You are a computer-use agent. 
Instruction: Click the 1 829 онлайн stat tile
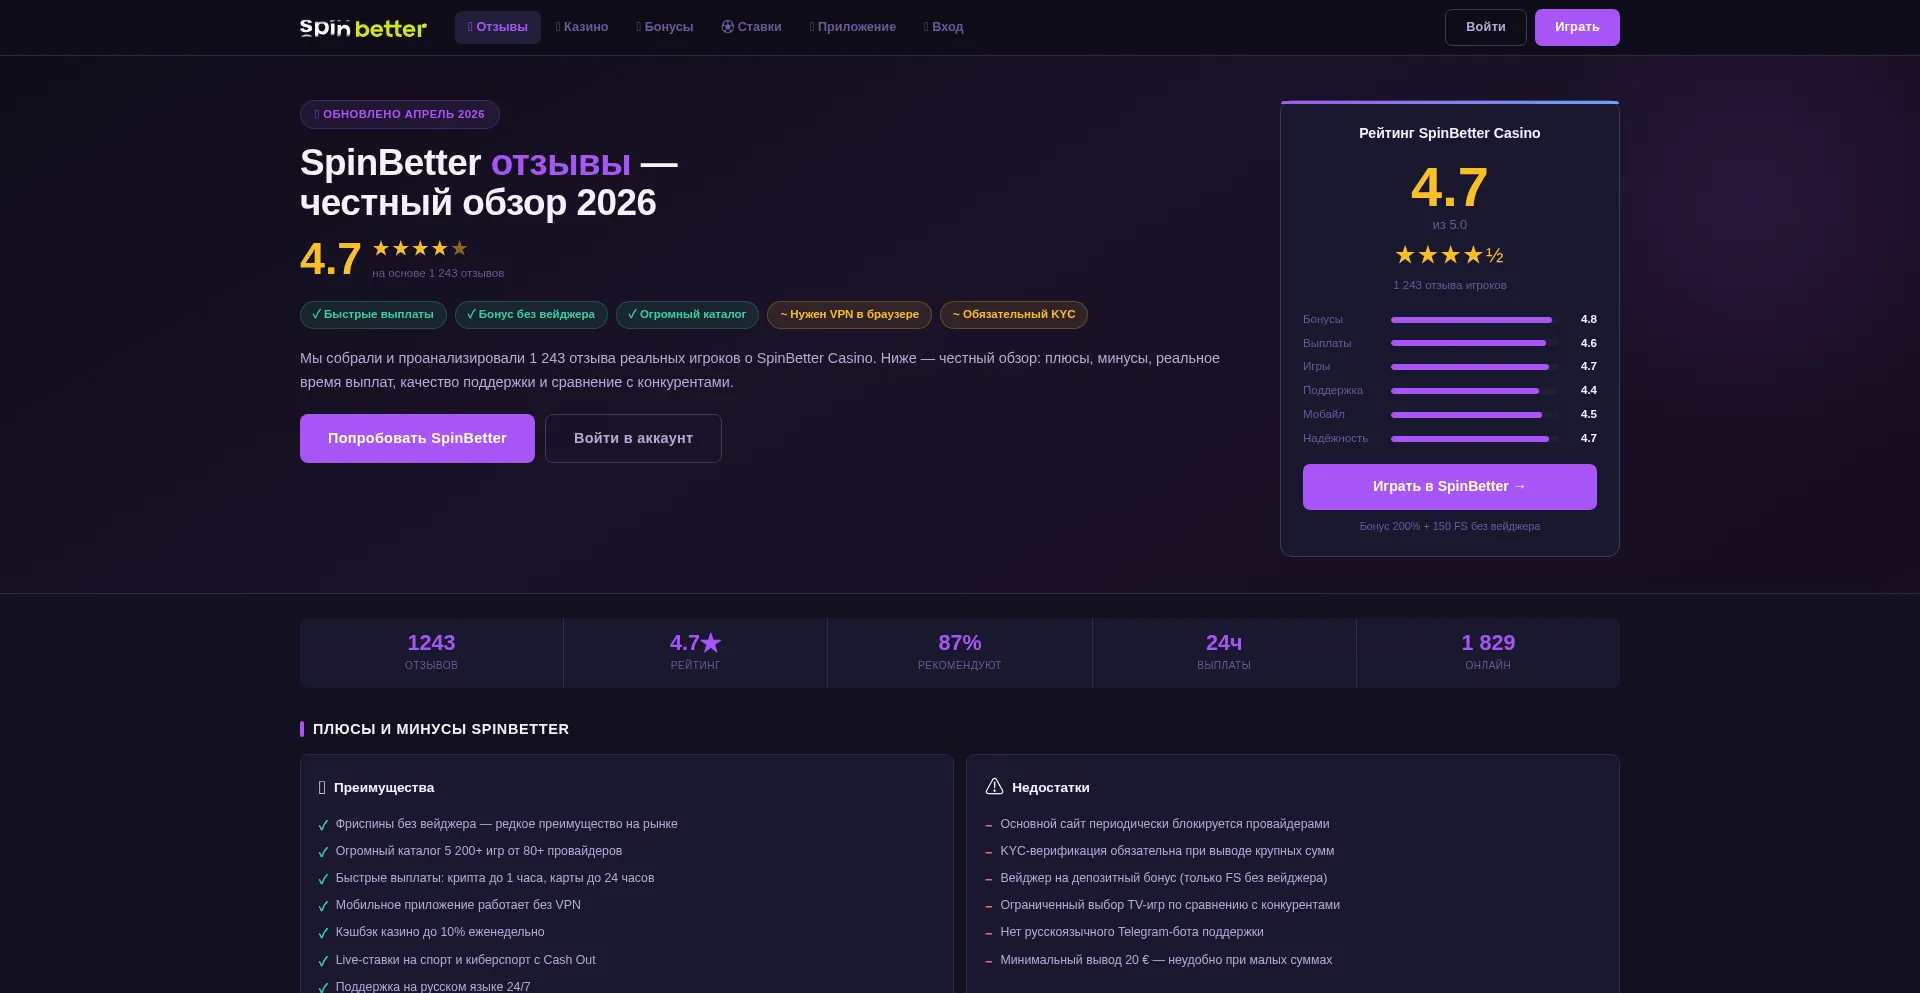click(x=1488, y=653)
